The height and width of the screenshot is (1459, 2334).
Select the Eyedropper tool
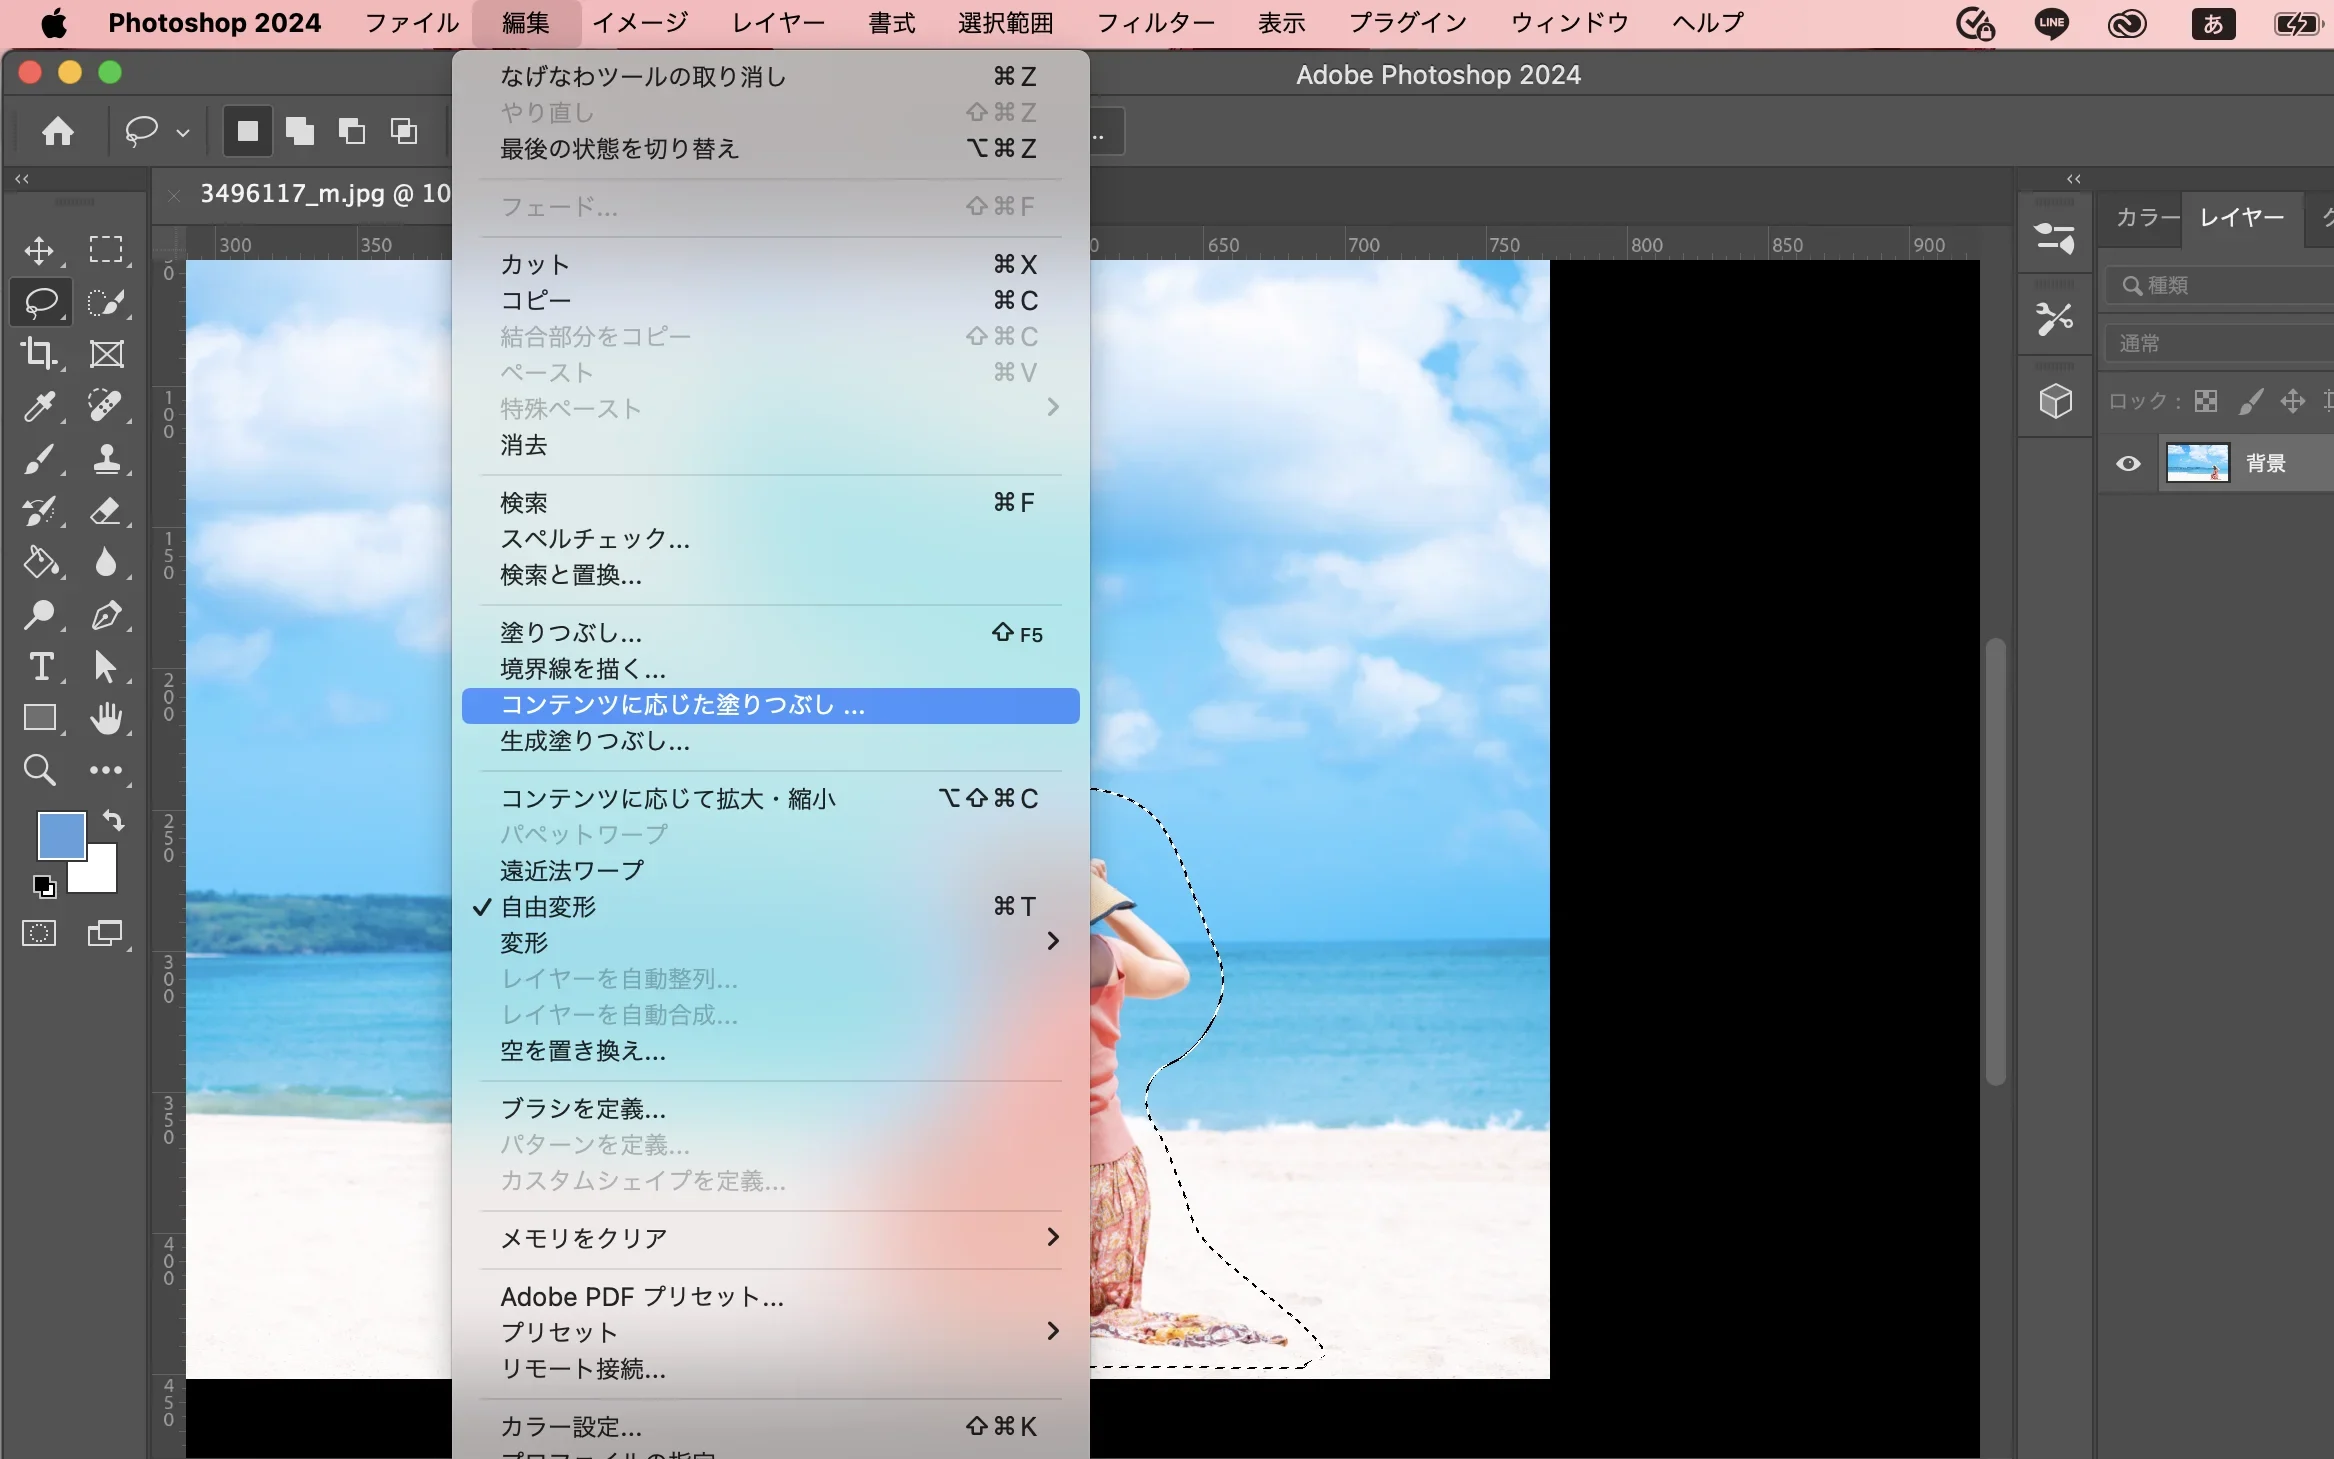click(x=39, y=406)
